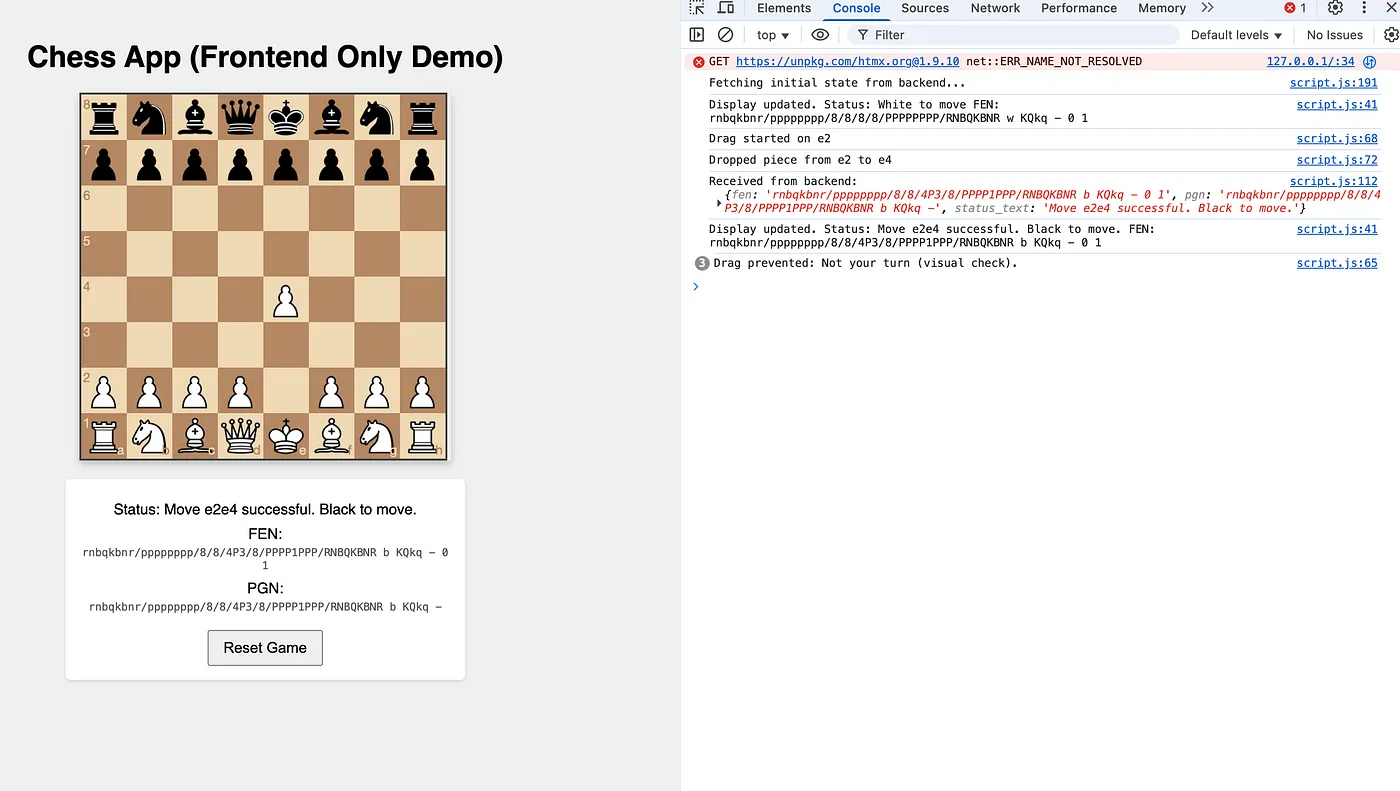Switch to the Network tab
The height and width of the screenshot is (791, 1400).
[x=995, y=8]
